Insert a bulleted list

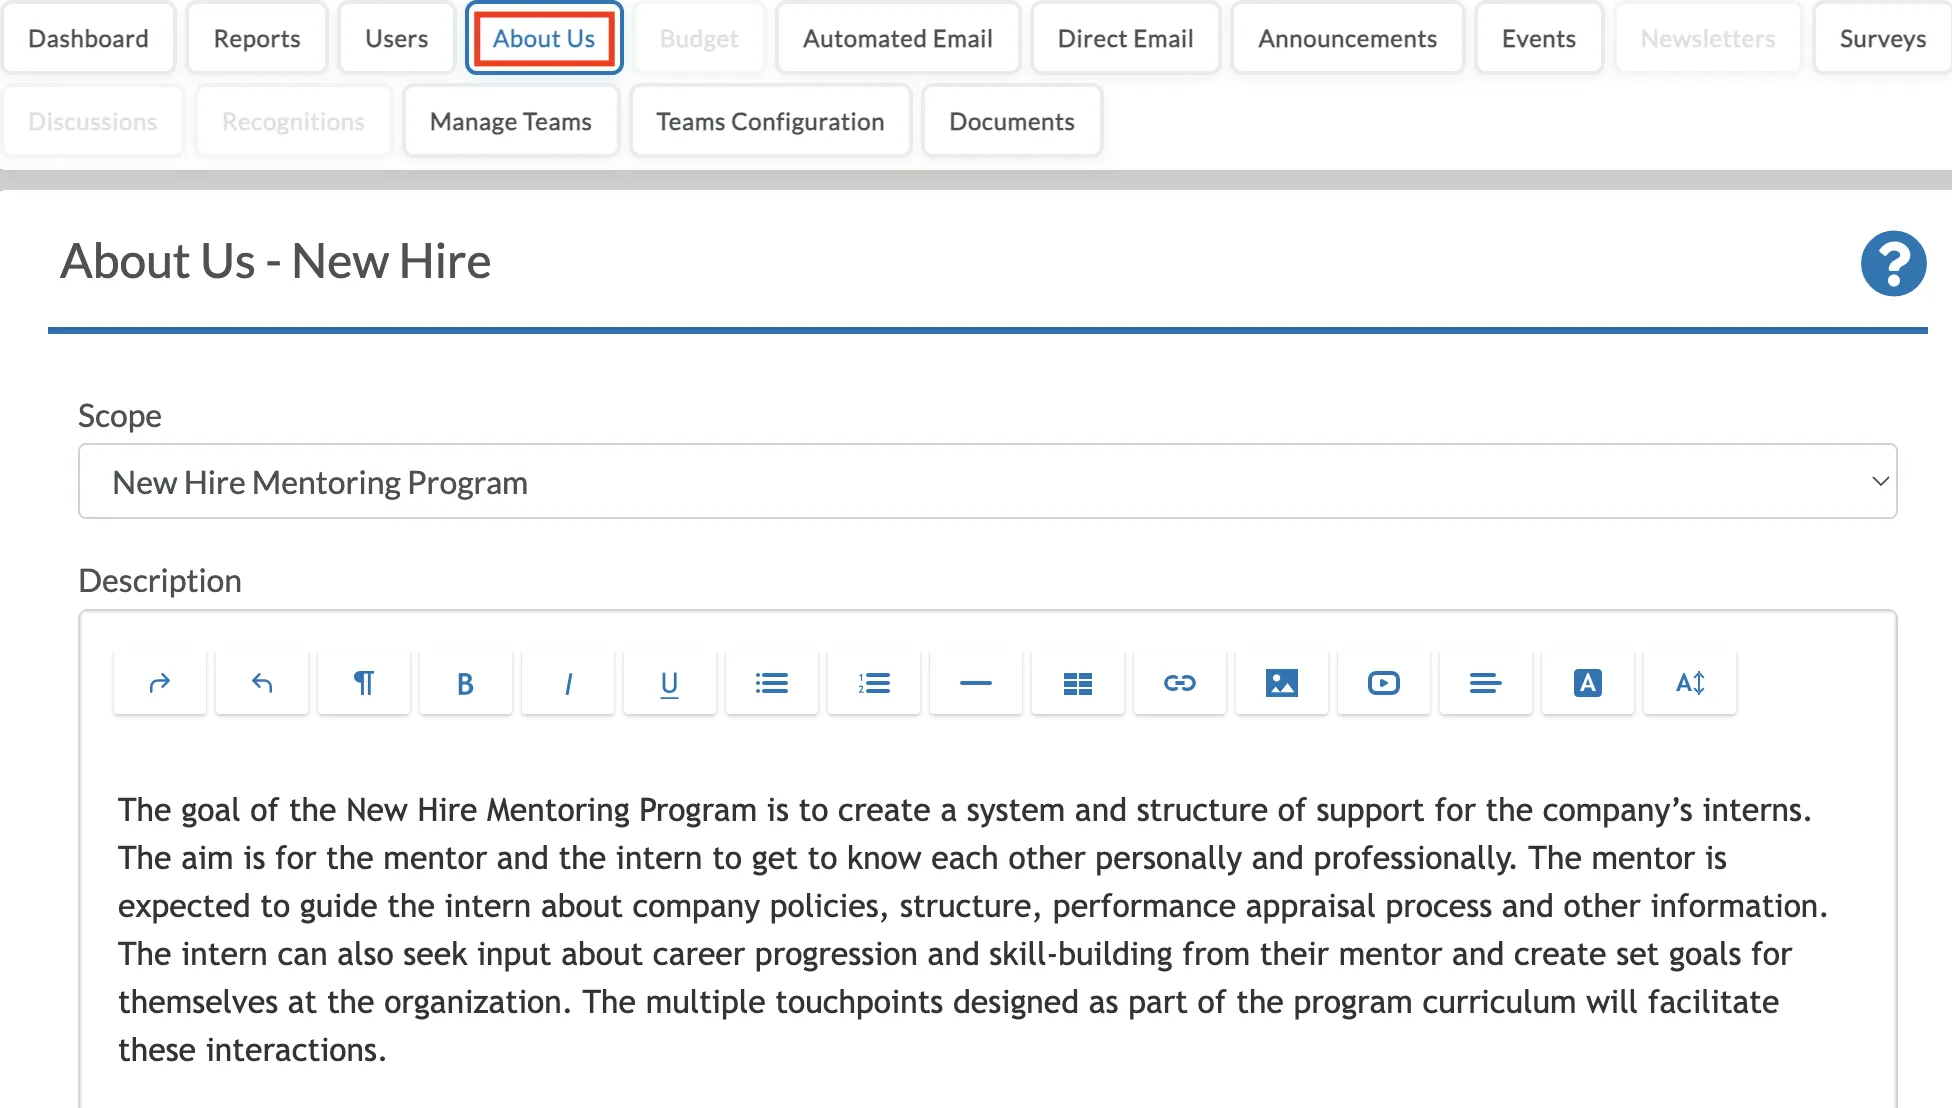pyautogui.click(x=772, y=683)
